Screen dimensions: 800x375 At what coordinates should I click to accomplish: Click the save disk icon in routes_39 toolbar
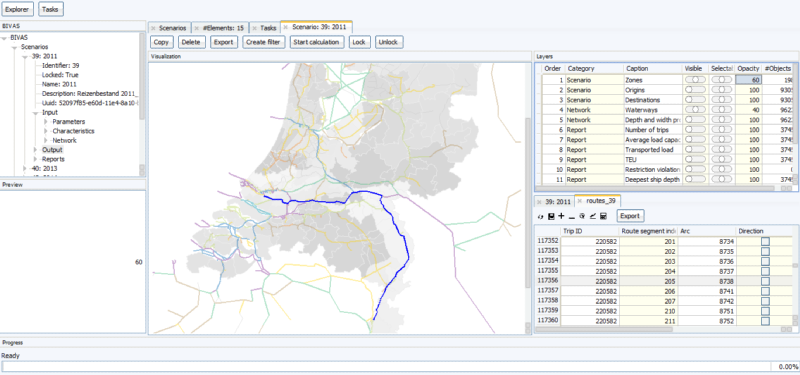pyautogui.click(x=551, y=216)
